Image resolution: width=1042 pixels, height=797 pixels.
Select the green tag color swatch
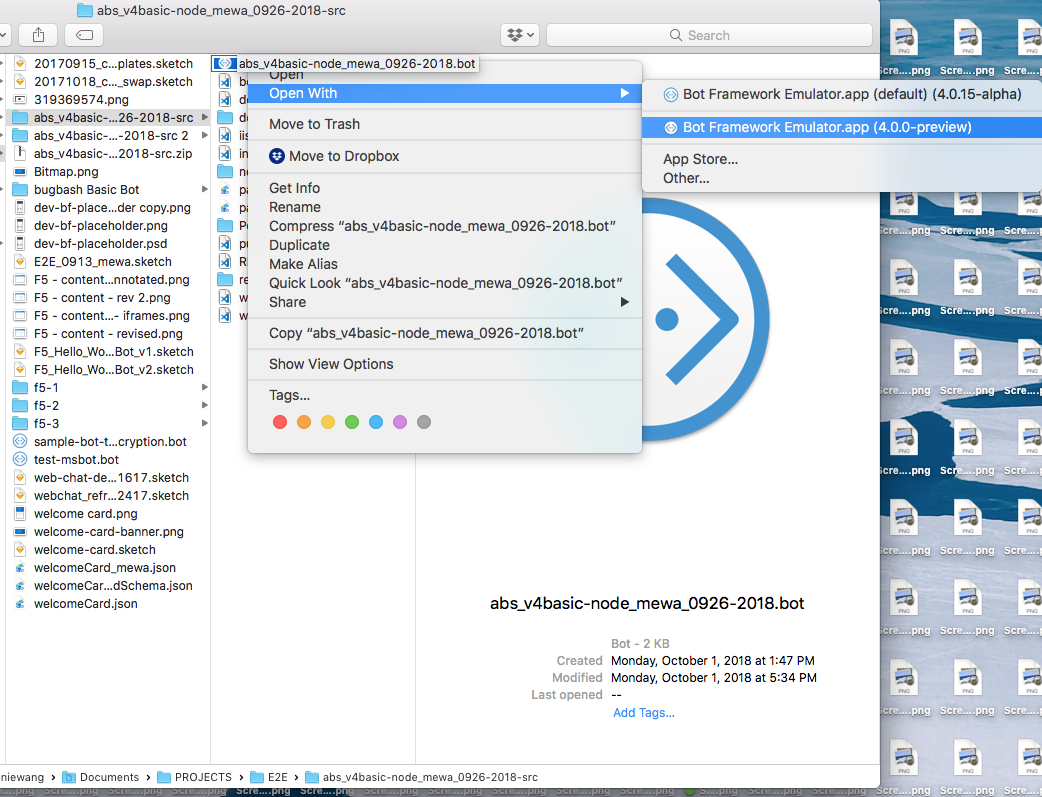point(352,422)
